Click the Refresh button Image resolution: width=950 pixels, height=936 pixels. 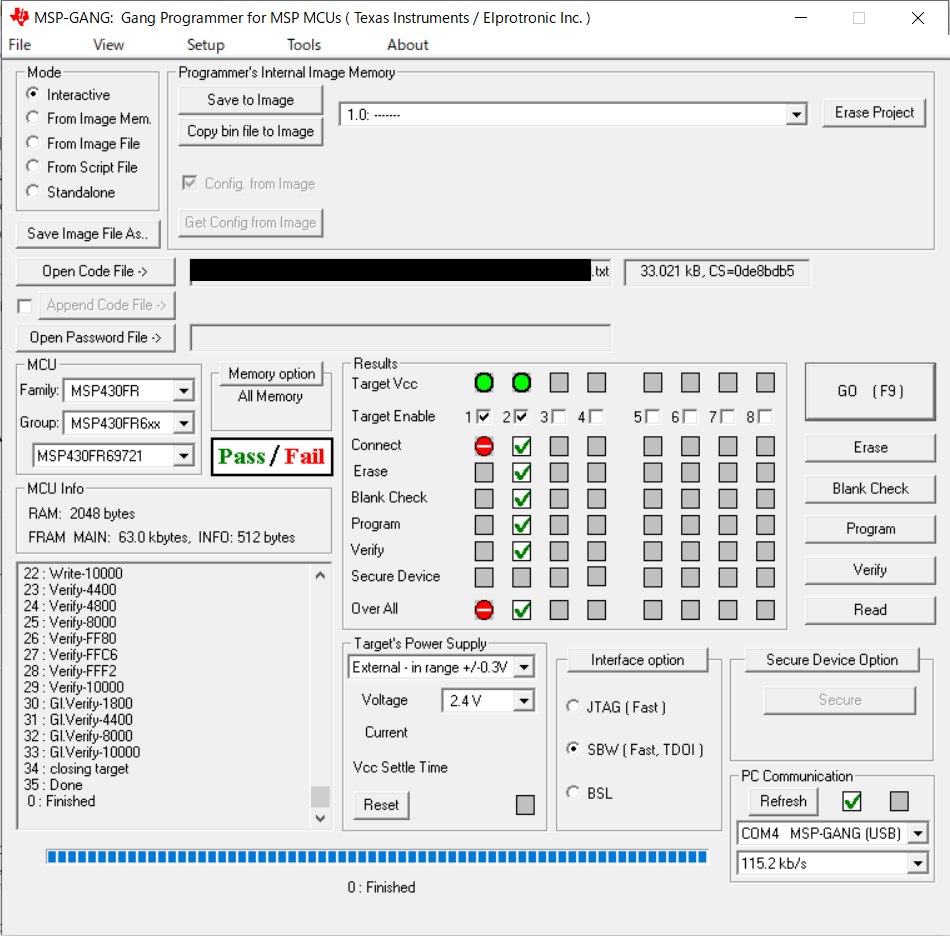(x=783, y=802)
